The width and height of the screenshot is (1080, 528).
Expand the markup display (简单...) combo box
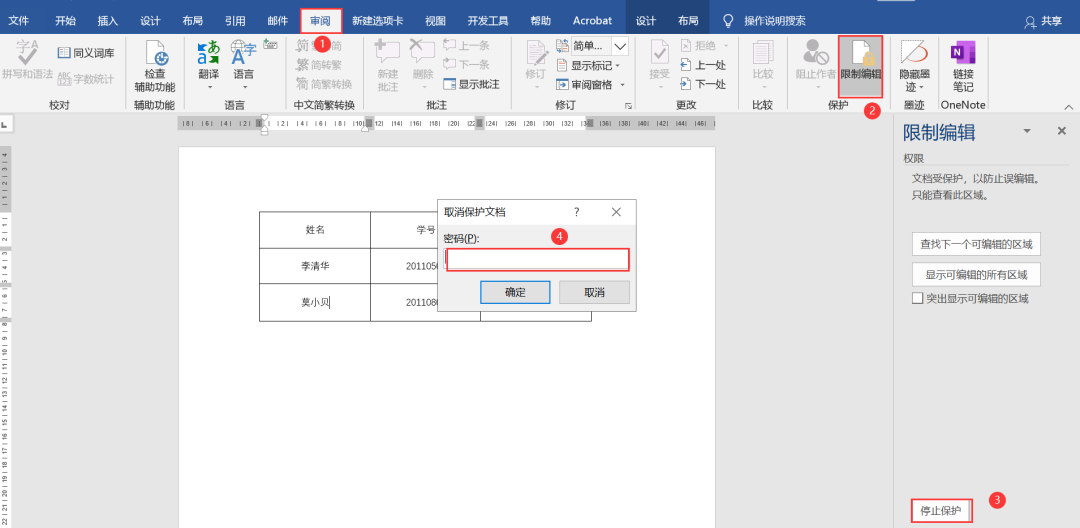[619, 46]
